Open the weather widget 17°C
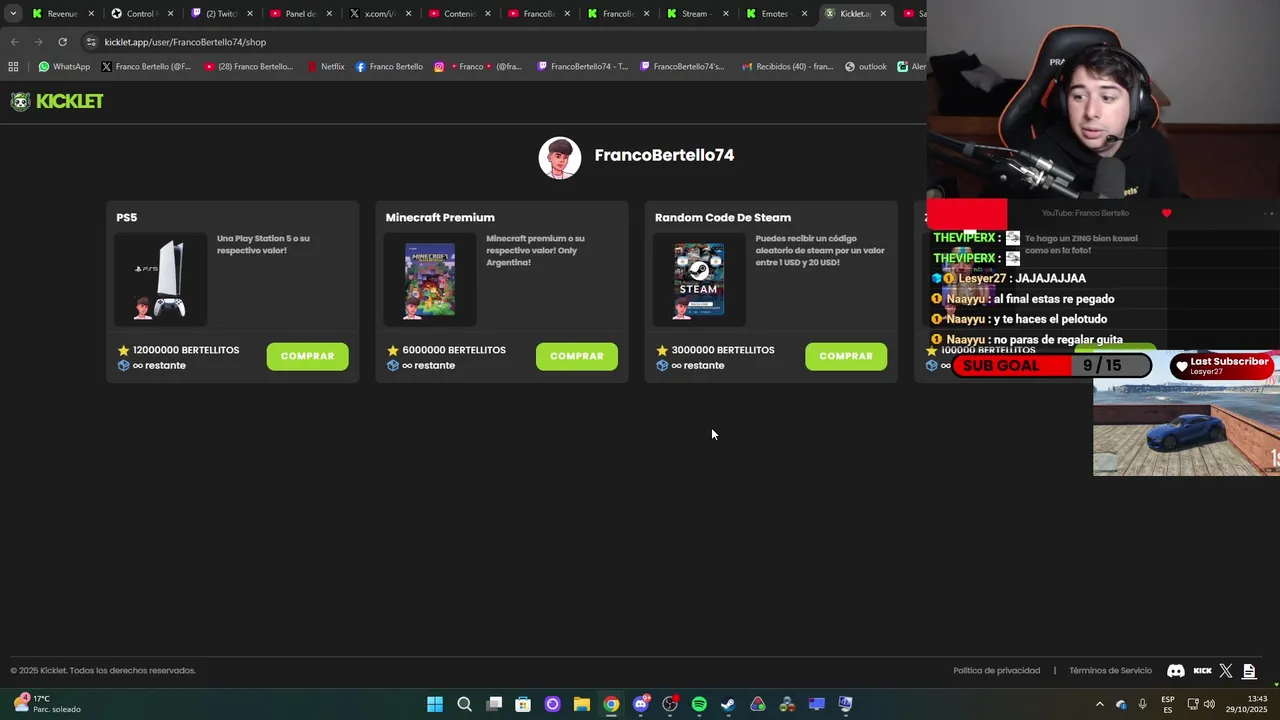Viewport: 1280px width, 720px height. [x=46, y=704]
